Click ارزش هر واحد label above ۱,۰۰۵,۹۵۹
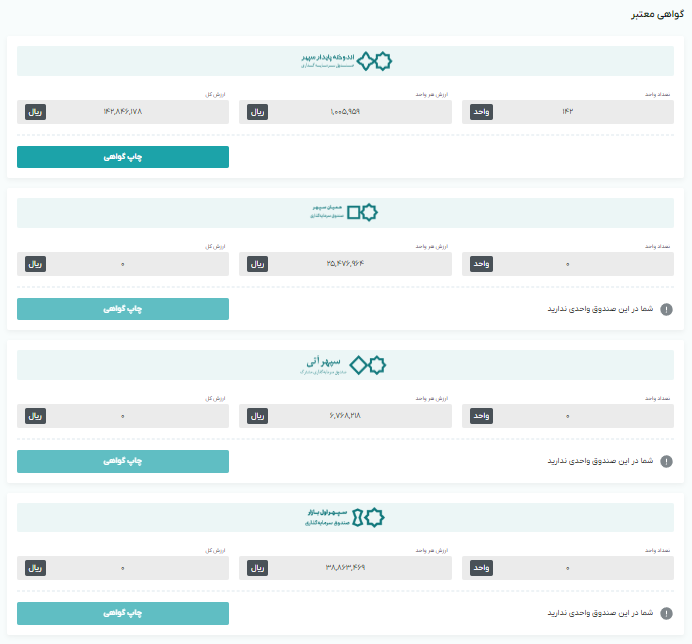 [432, 94]
